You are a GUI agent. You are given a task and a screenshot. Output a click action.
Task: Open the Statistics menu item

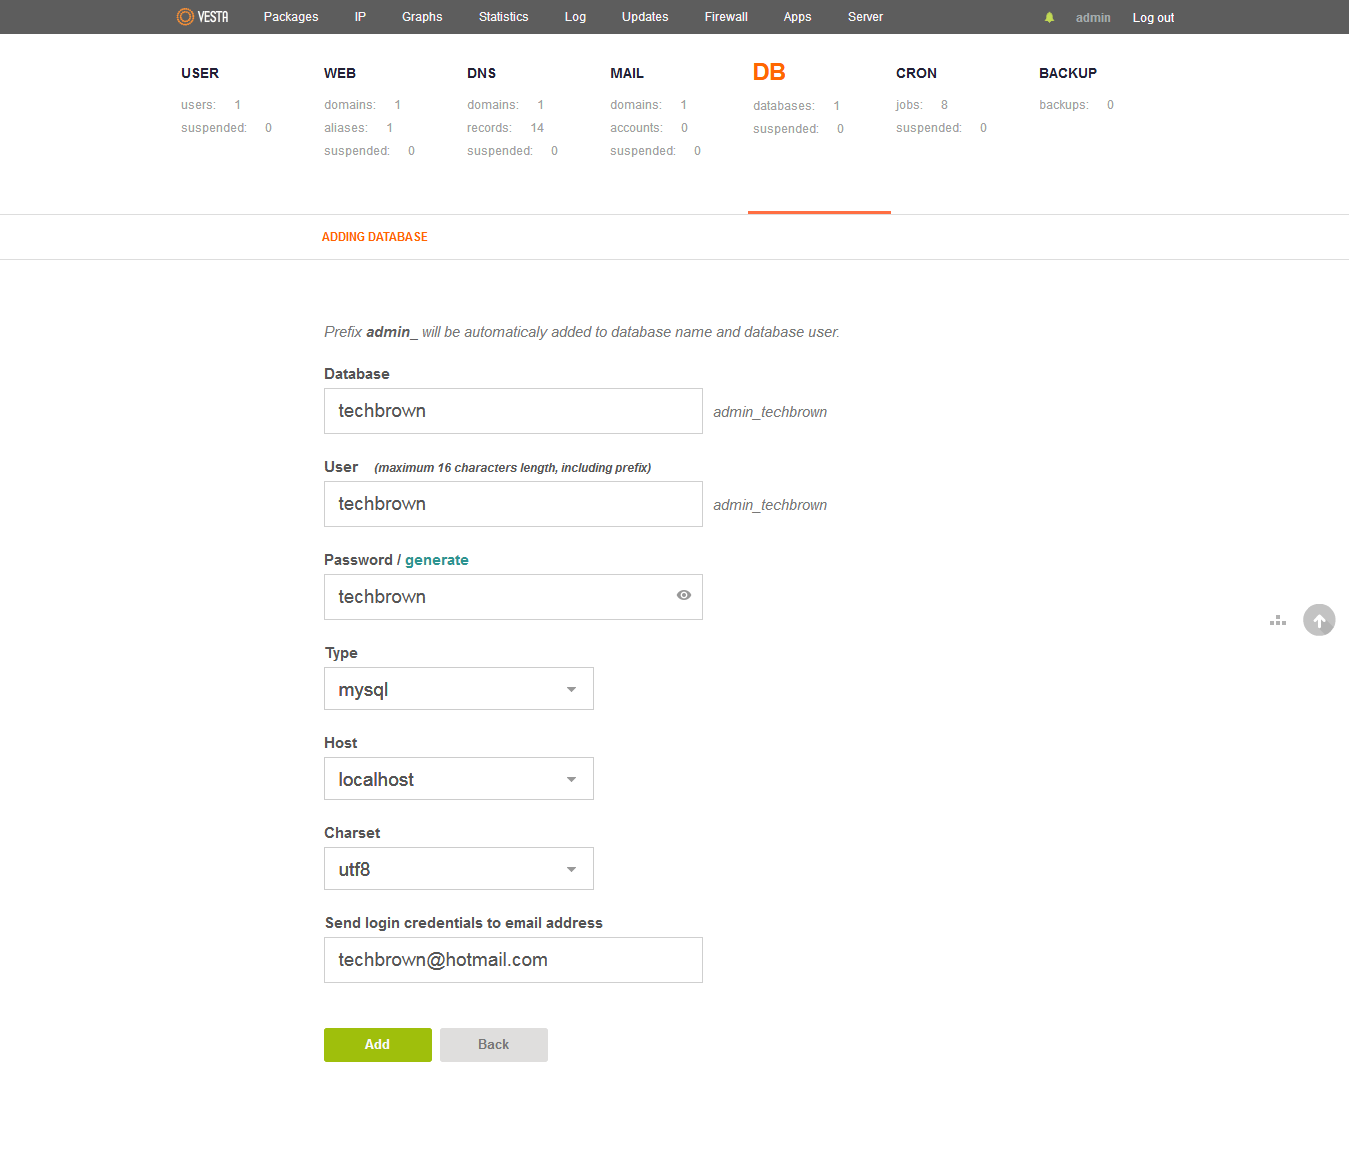pos(503,17)
